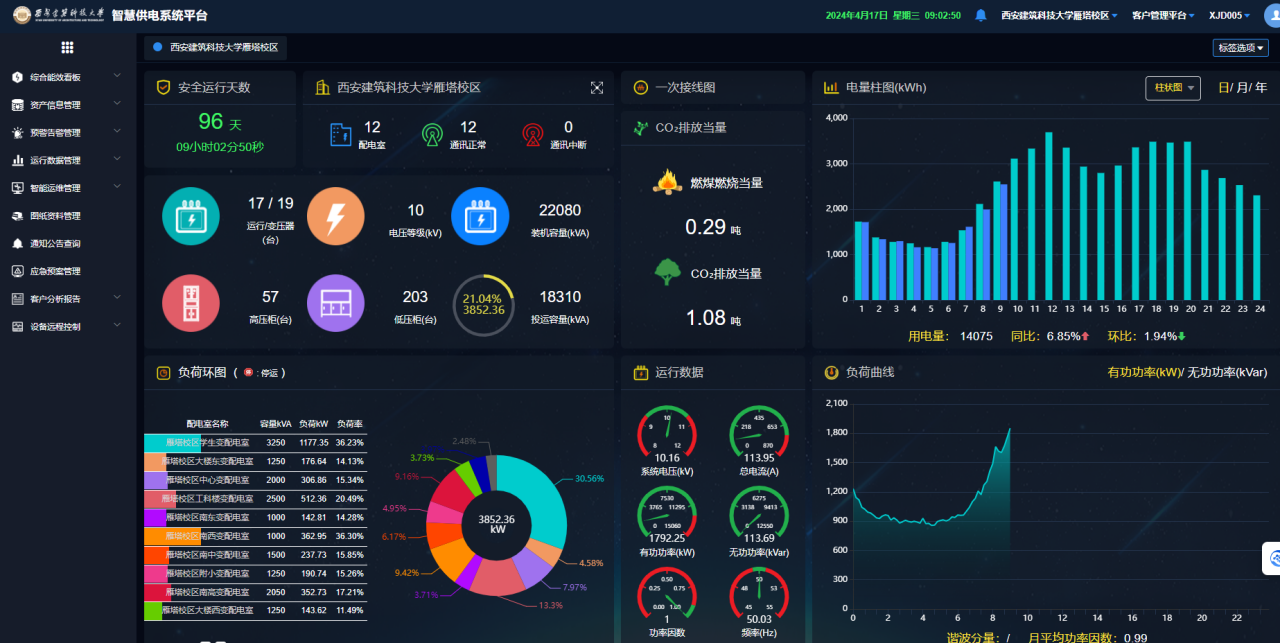This screenshot has width=1280, height=643.
Task: Open the 柱状图 chart type dropdown
Action: pyautogui.click(x=1173, y=88)
